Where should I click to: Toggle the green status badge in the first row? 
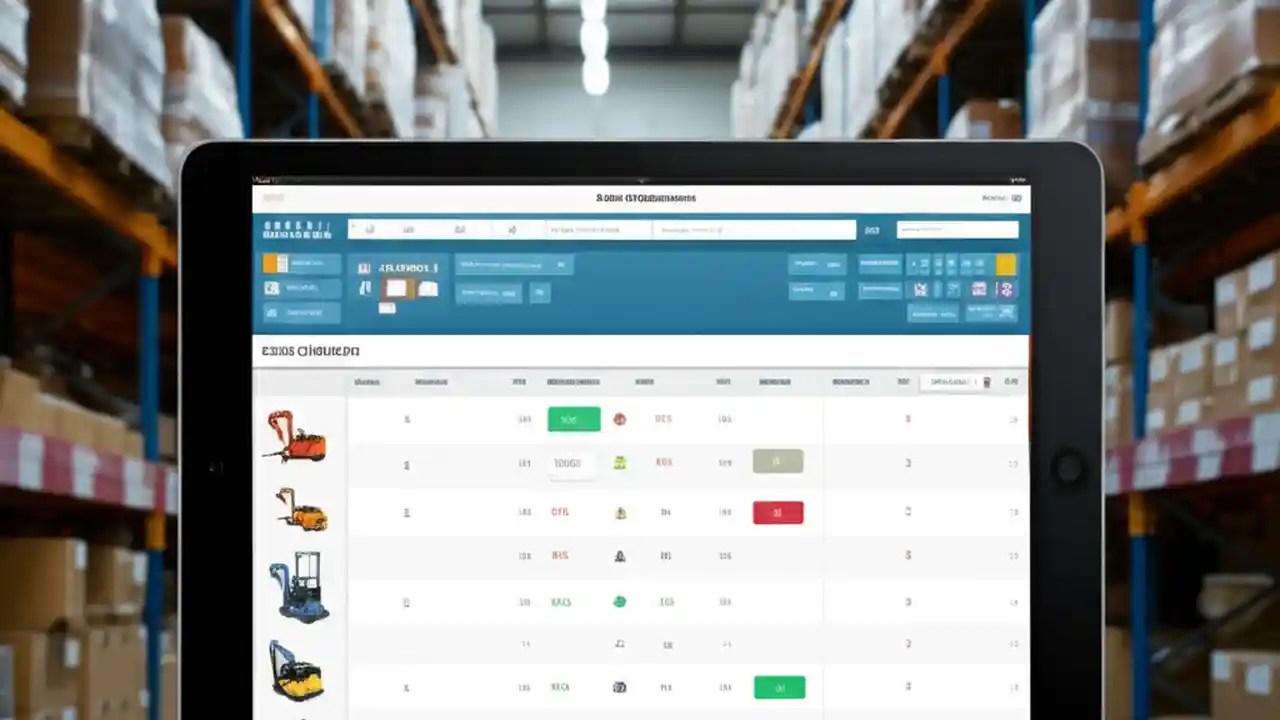[573, 418]
